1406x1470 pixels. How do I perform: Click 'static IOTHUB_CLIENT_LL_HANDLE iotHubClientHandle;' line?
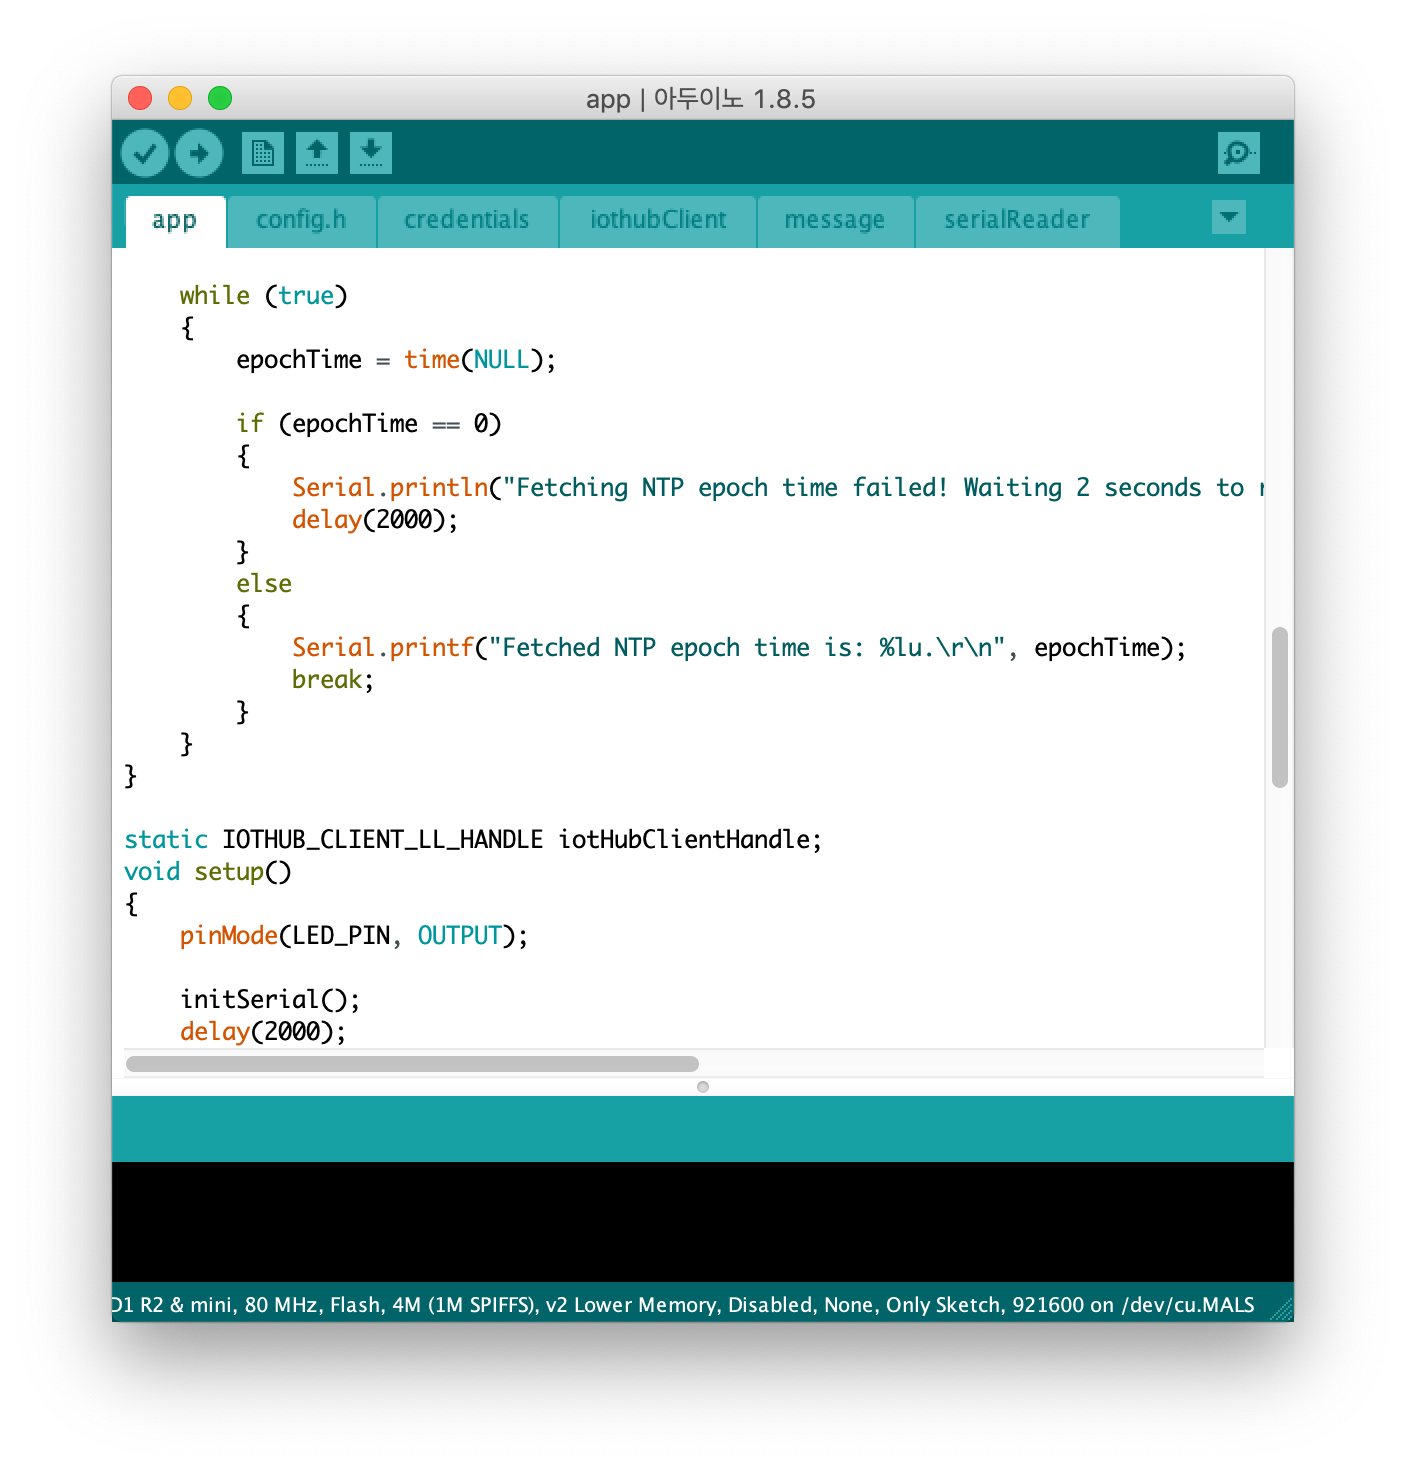click(473, 840)
